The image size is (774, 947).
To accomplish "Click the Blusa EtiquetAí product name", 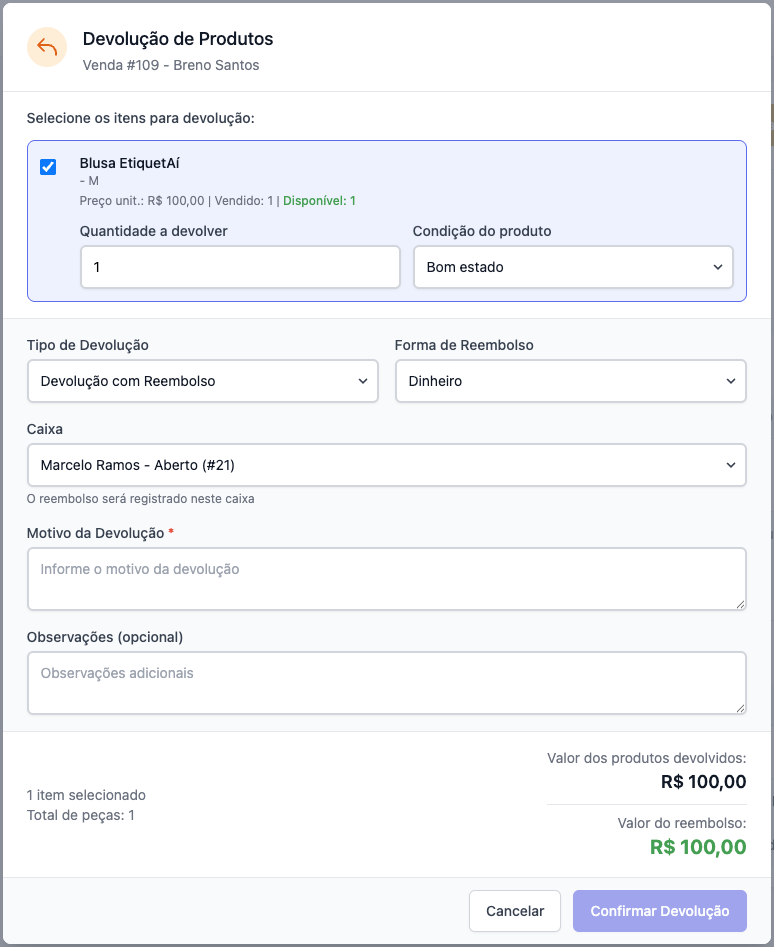I will (129, 163).
